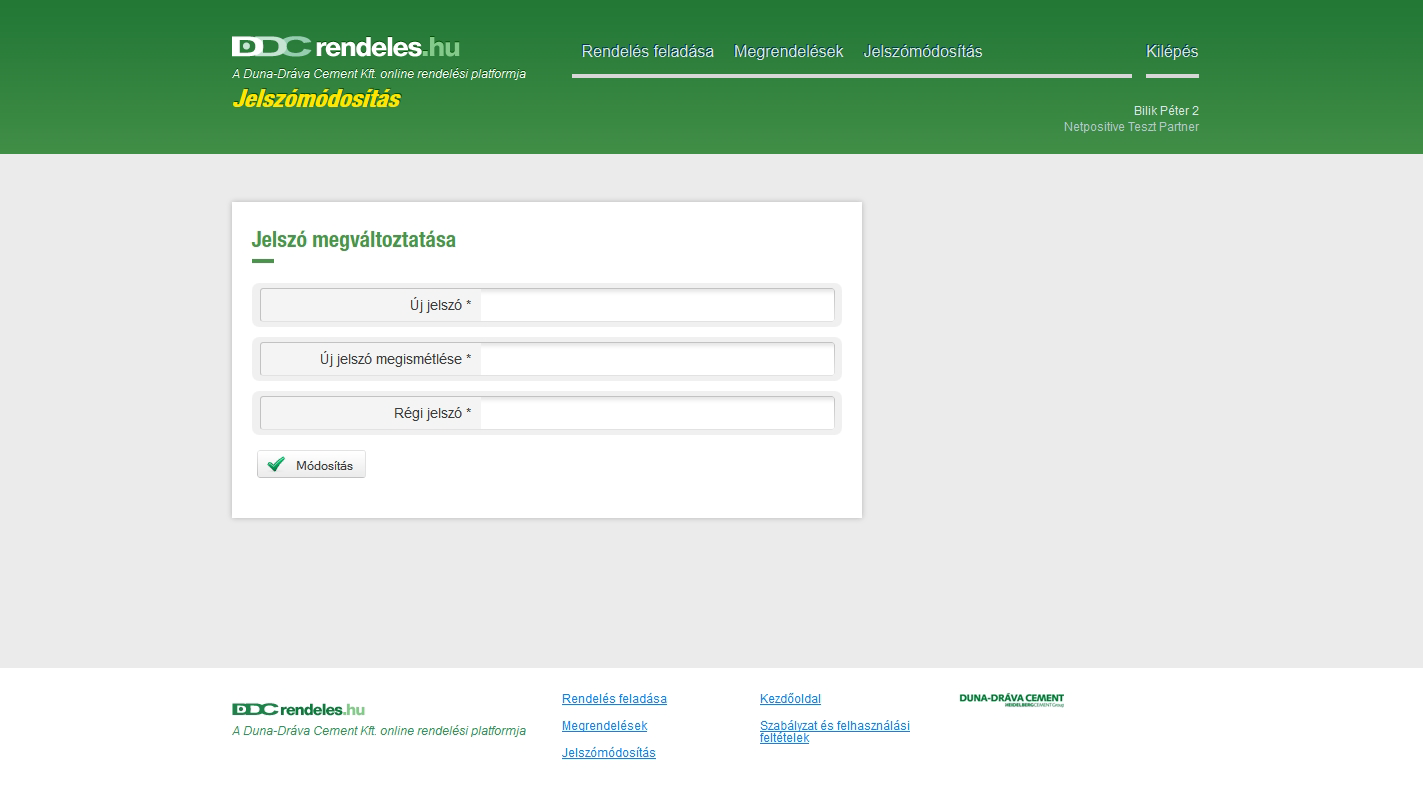Click the DDC rendeles.hu header logo
Image resolution: width=1423 pixels, height=799 pixels.
coord(346,47)
